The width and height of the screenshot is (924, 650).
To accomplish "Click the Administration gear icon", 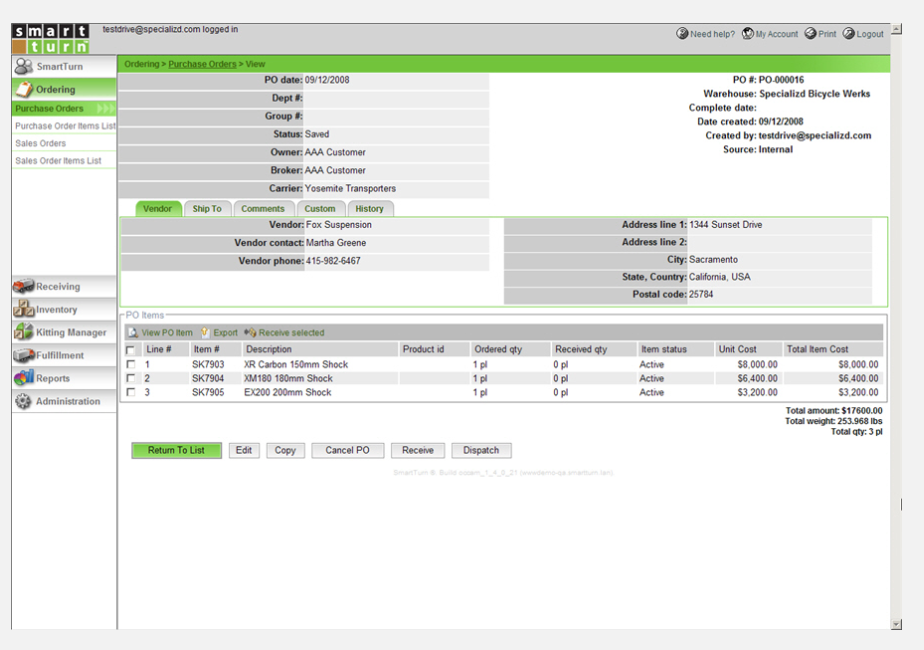I will tap(23, 401).
